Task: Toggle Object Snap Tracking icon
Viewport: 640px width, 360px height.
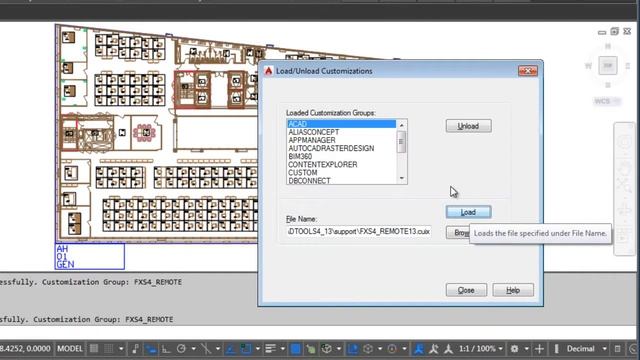Action: tap(231, 349)
